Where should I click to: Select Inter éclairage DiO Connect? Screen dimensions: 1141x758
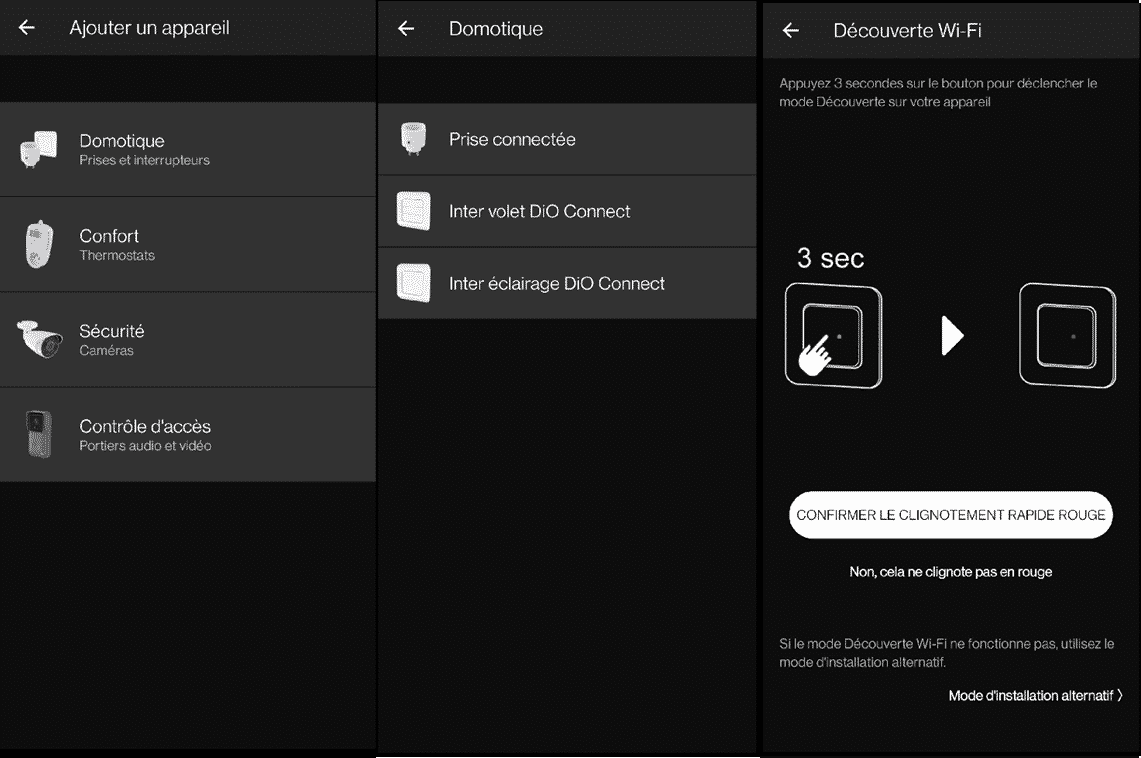[x=567, y=283]
